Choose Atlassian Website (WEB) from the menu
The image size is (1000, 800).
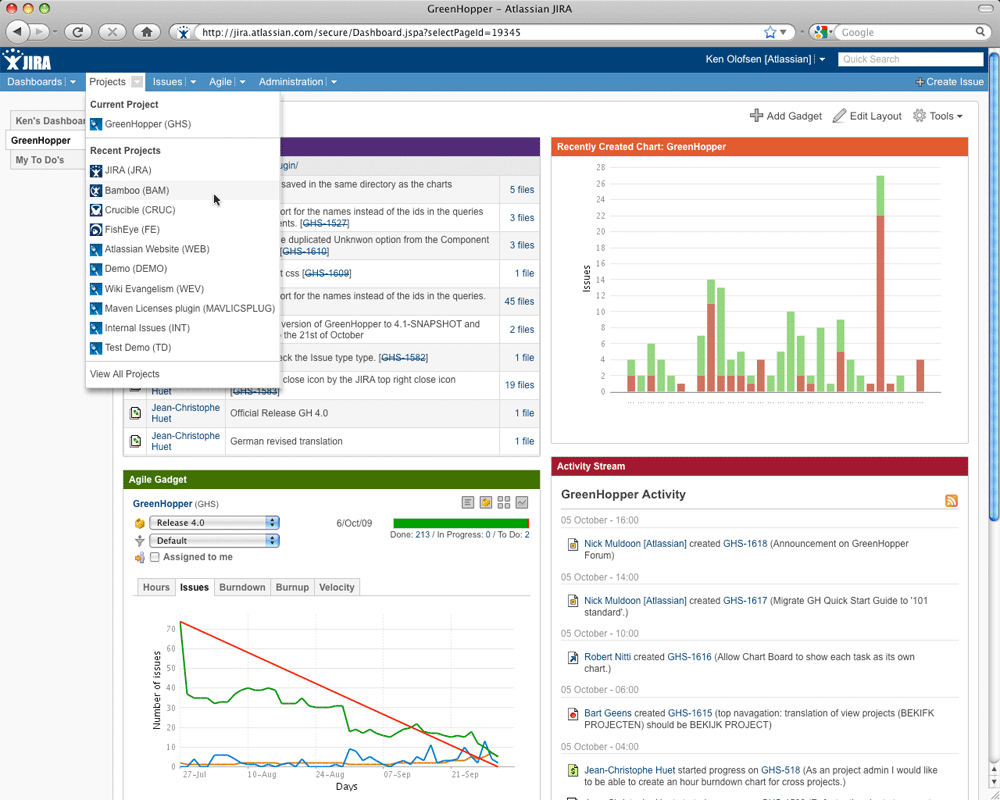(x=182, y=249)
